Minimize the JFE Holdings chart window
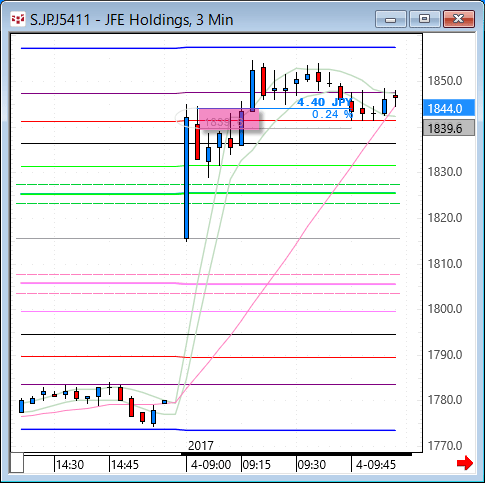 point(391,19)
